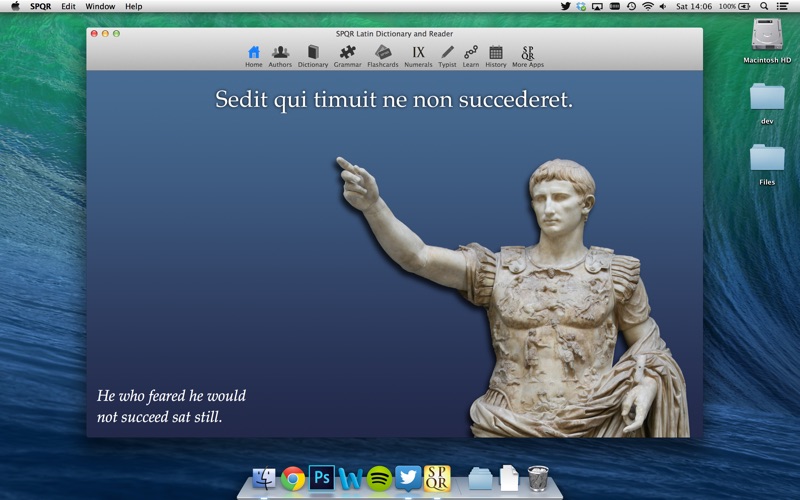Open the Apple menu
Viewport: 800px width, 500px height.
click(x=15, y=6)
